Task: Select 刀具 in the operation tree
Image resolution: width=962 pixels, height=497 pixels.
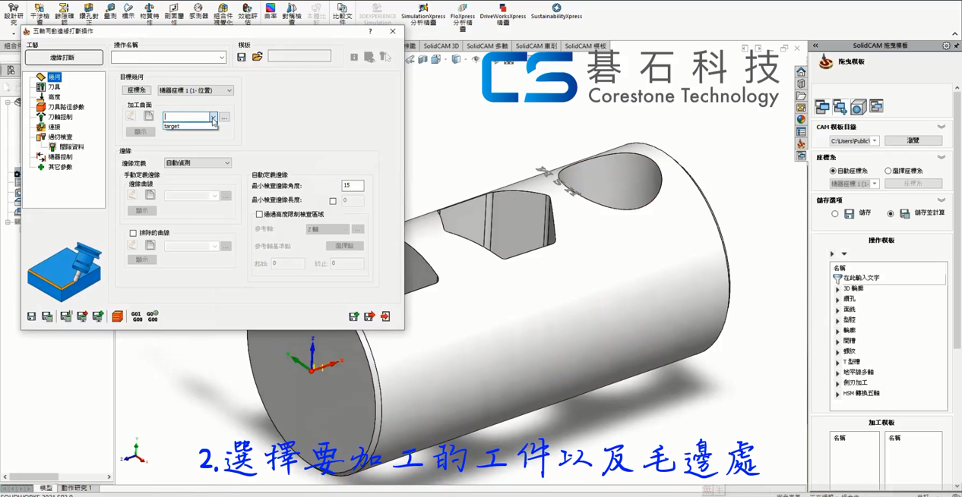Action: pyautogui.click(x=54, y=87)
